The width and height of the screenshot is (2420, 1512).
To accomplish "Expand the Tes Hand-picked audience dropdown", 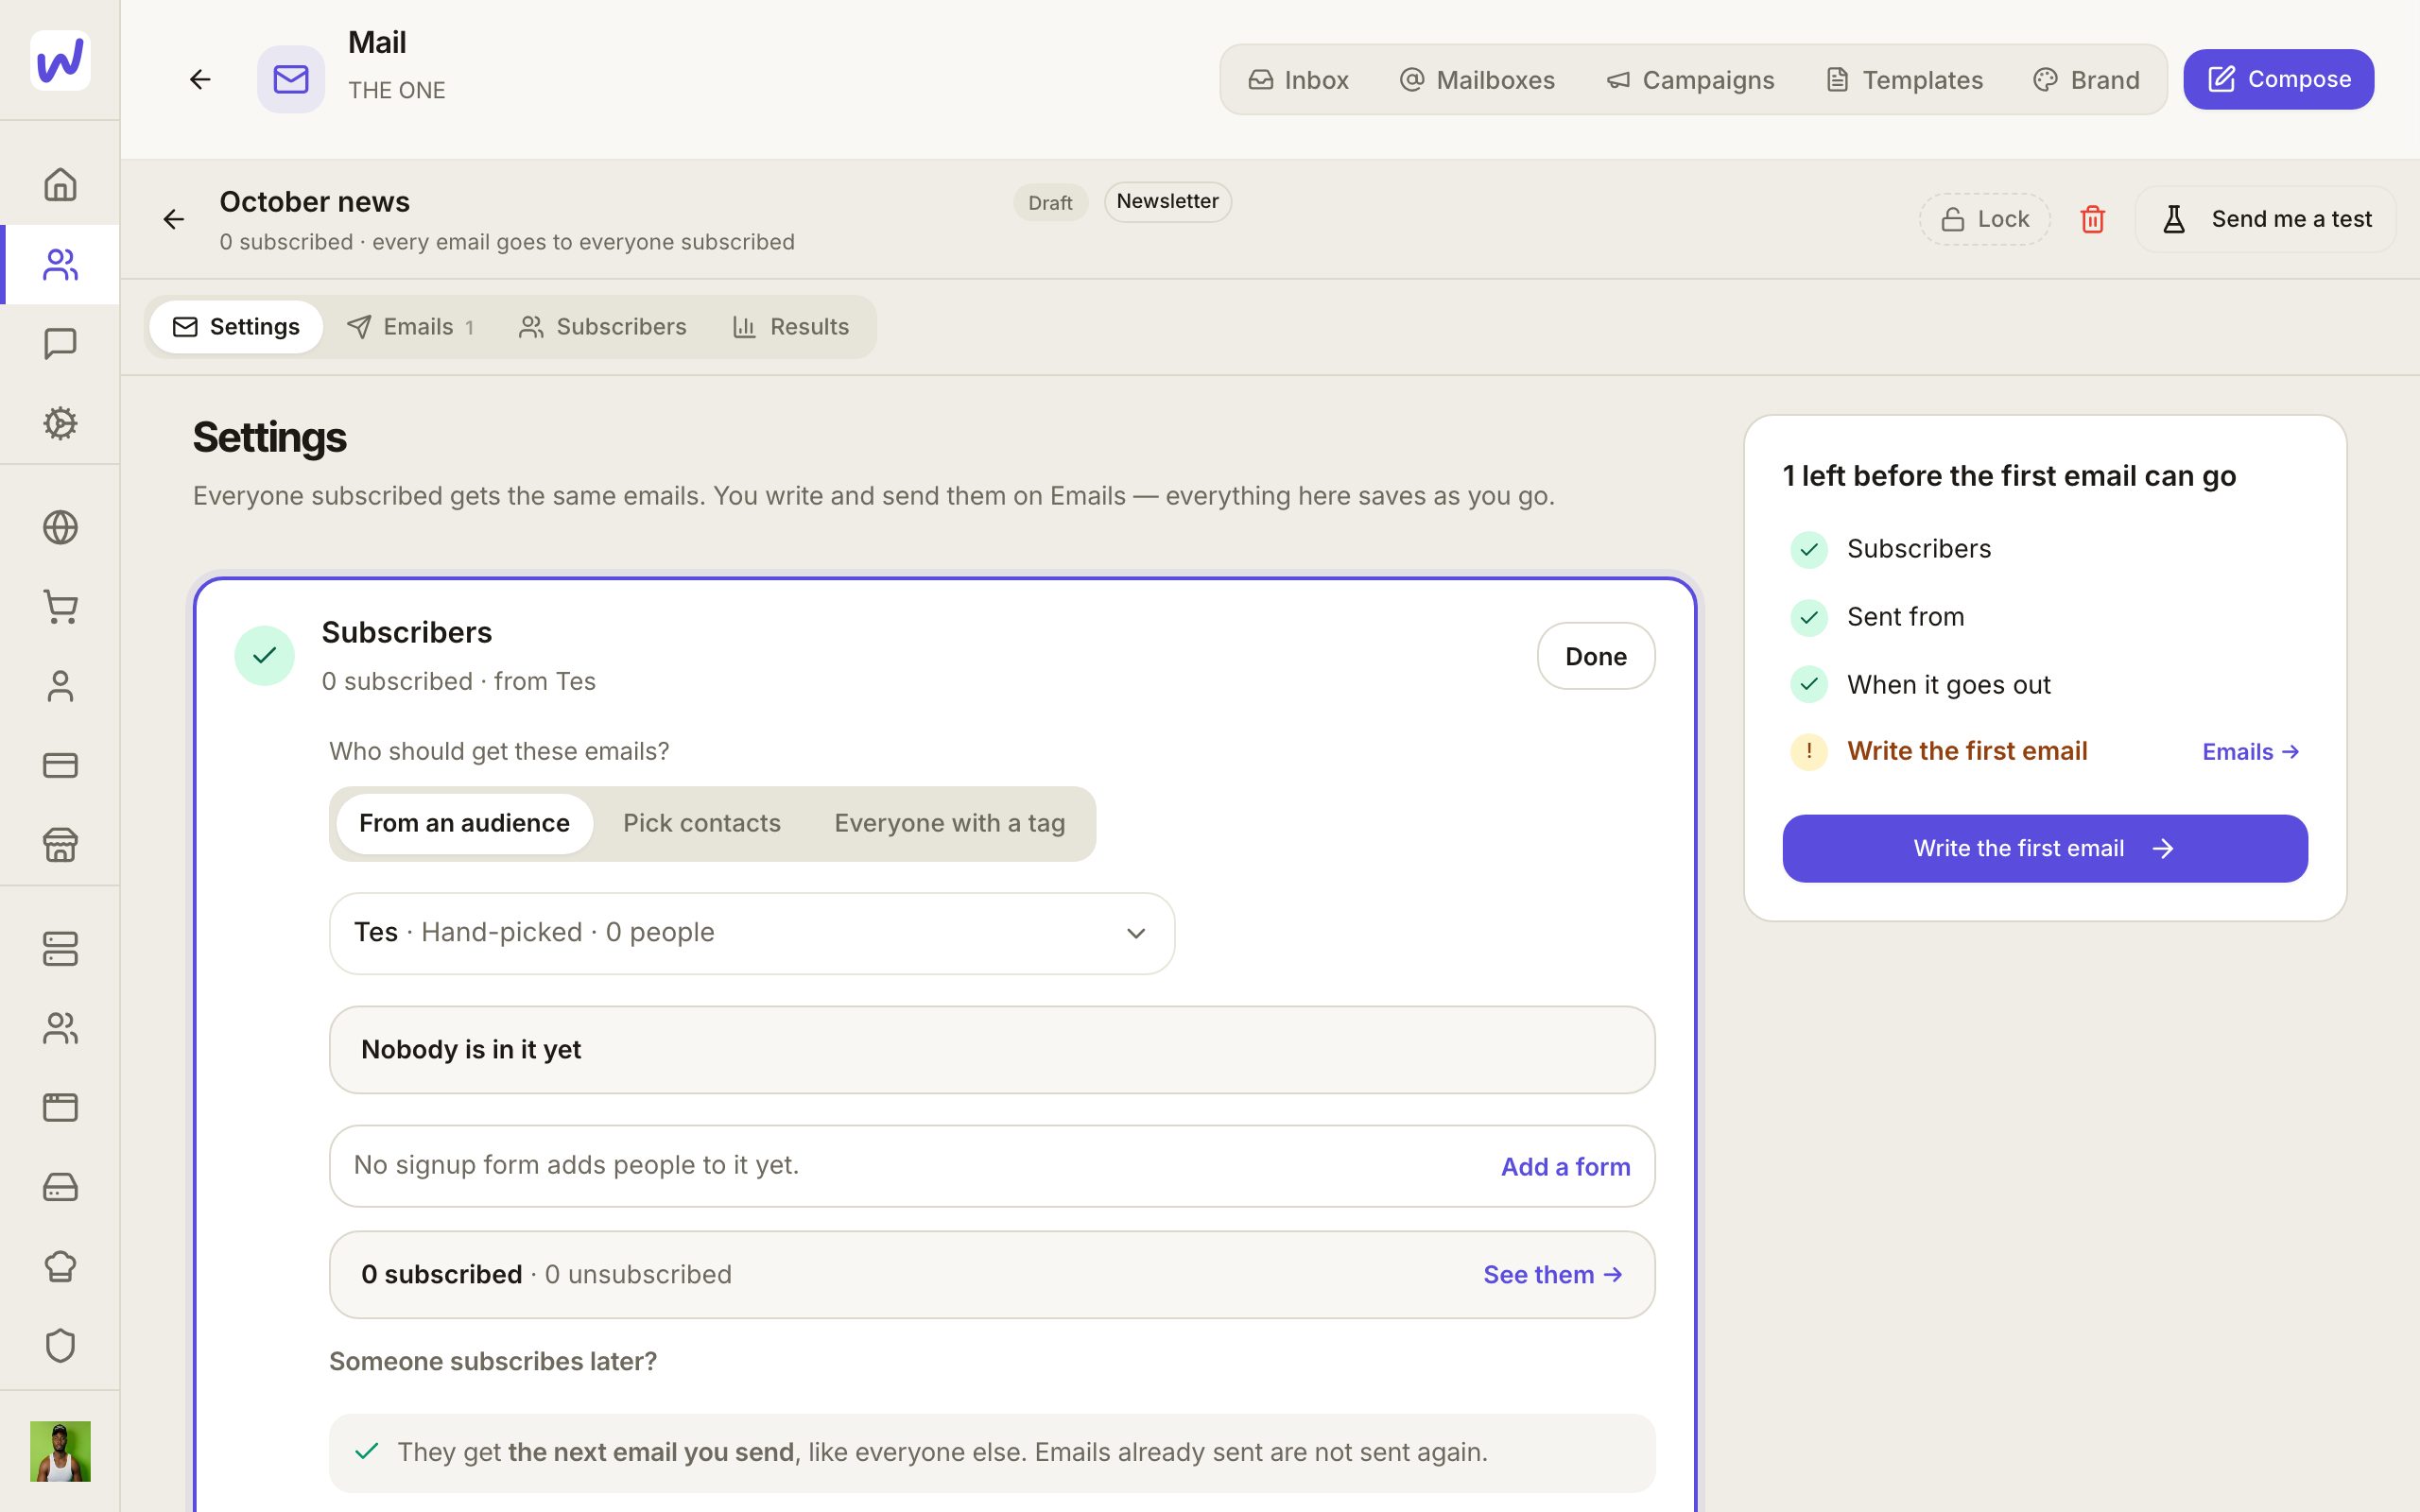I will coord(751,933).
